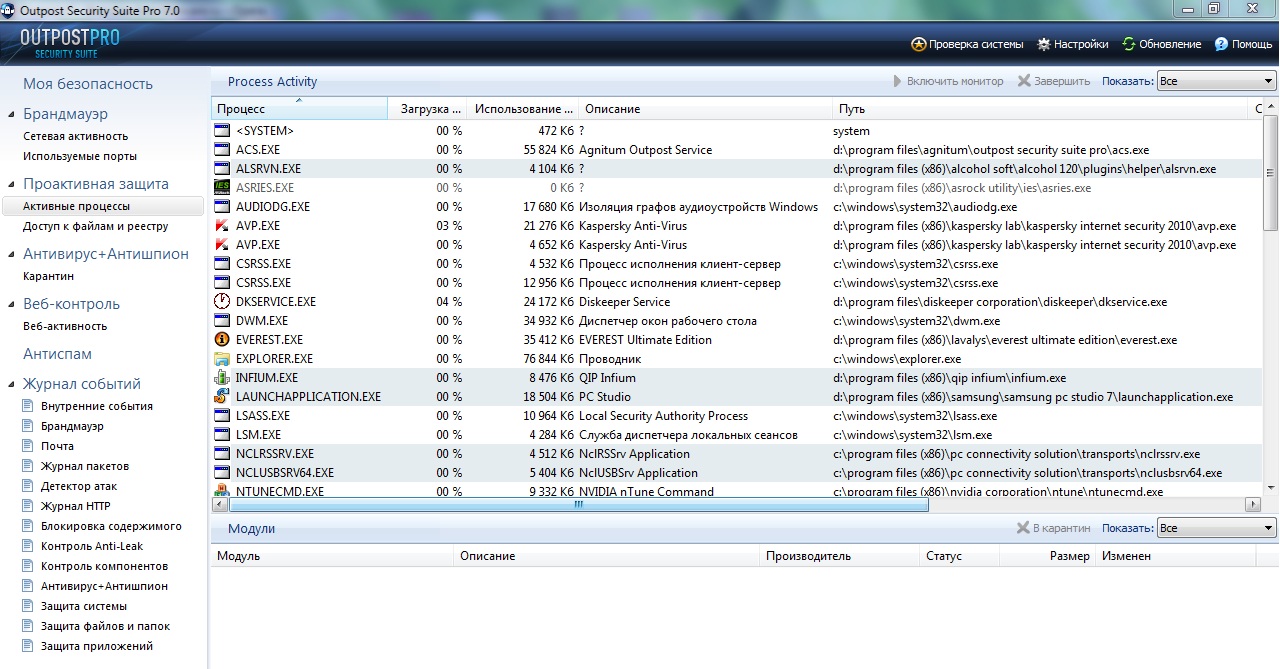
Task: Click icon next to Блокировка содержимого
Action: [x=29, y=526]
